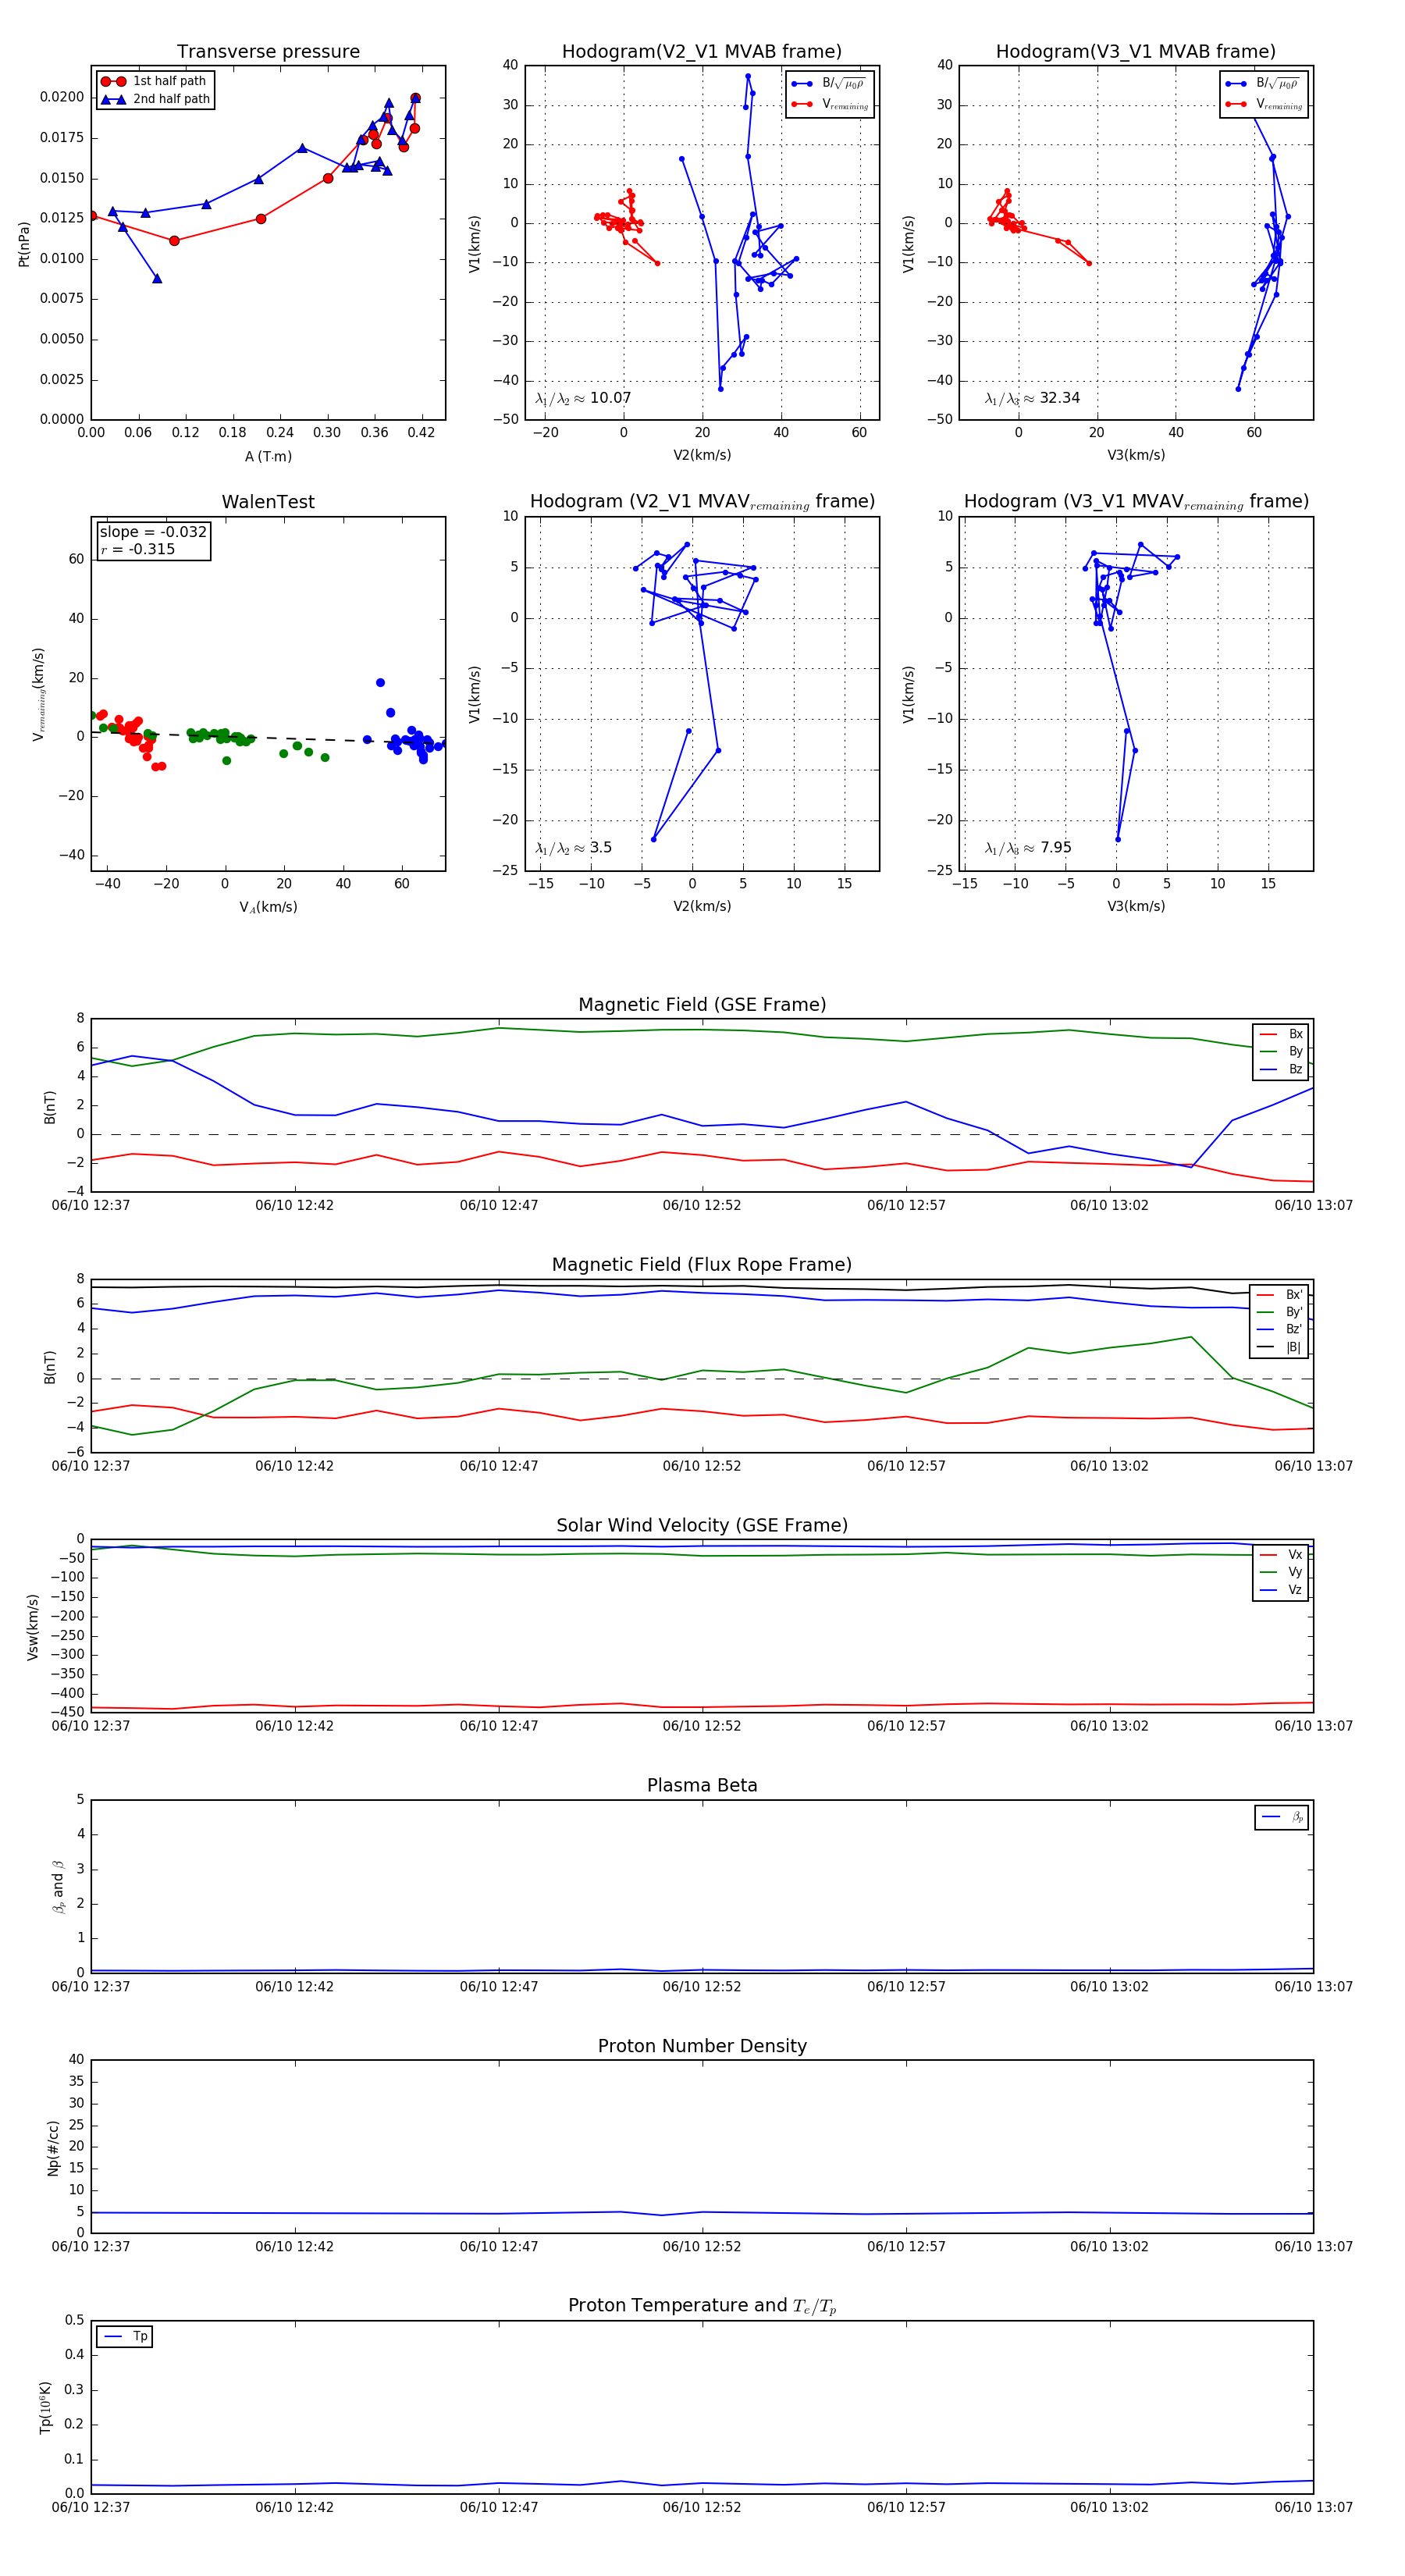The image size is (1405, 2576).
Task: Click the 'Np(#/cc)' axis label
Action: pos(54,2148)
